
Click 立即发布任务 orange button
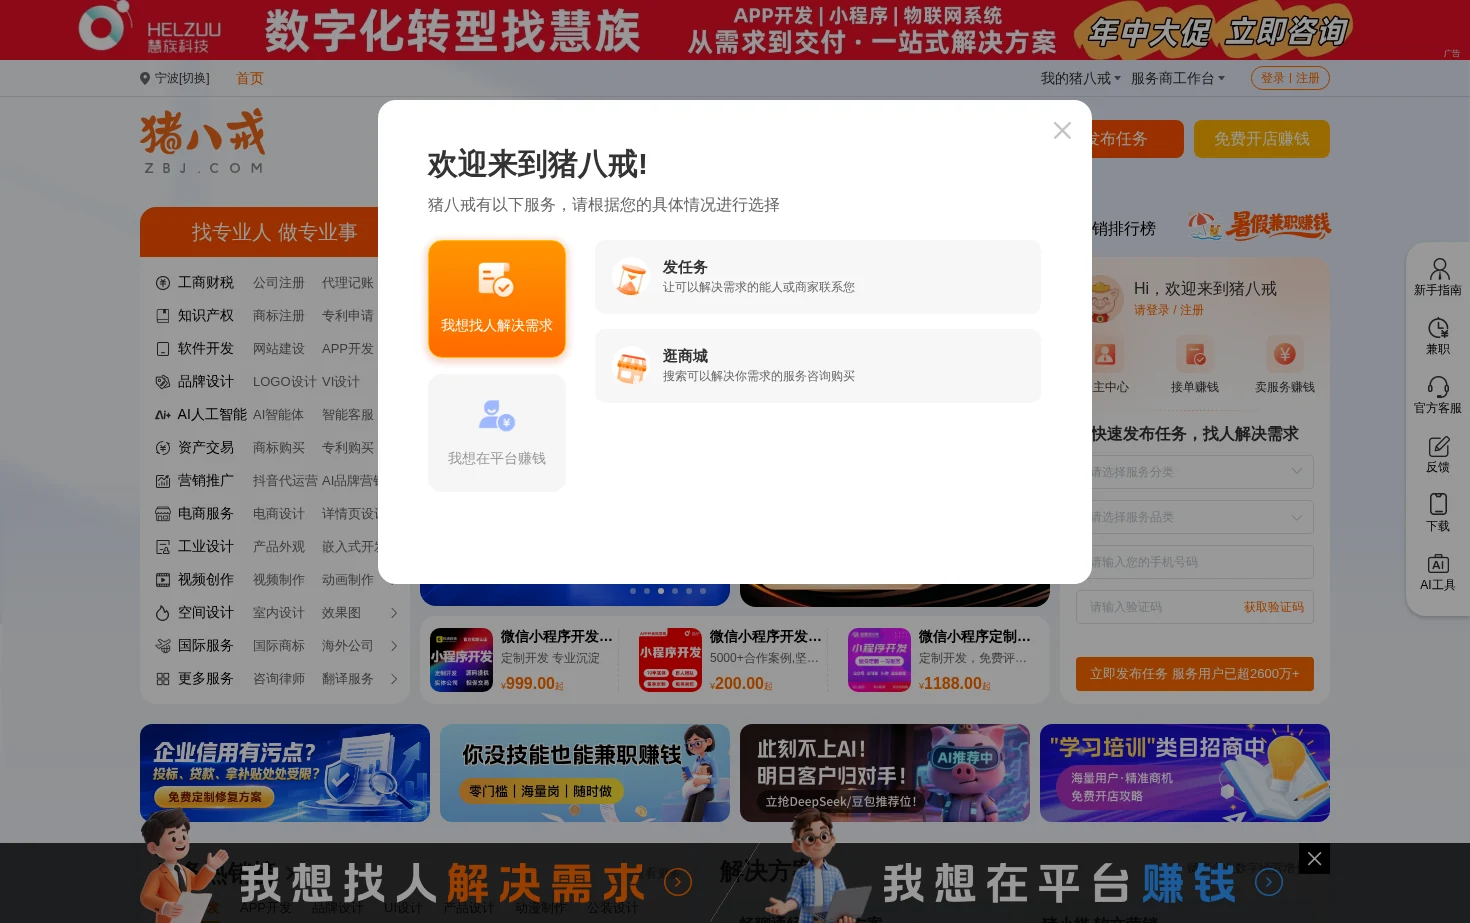point(1195,674)
